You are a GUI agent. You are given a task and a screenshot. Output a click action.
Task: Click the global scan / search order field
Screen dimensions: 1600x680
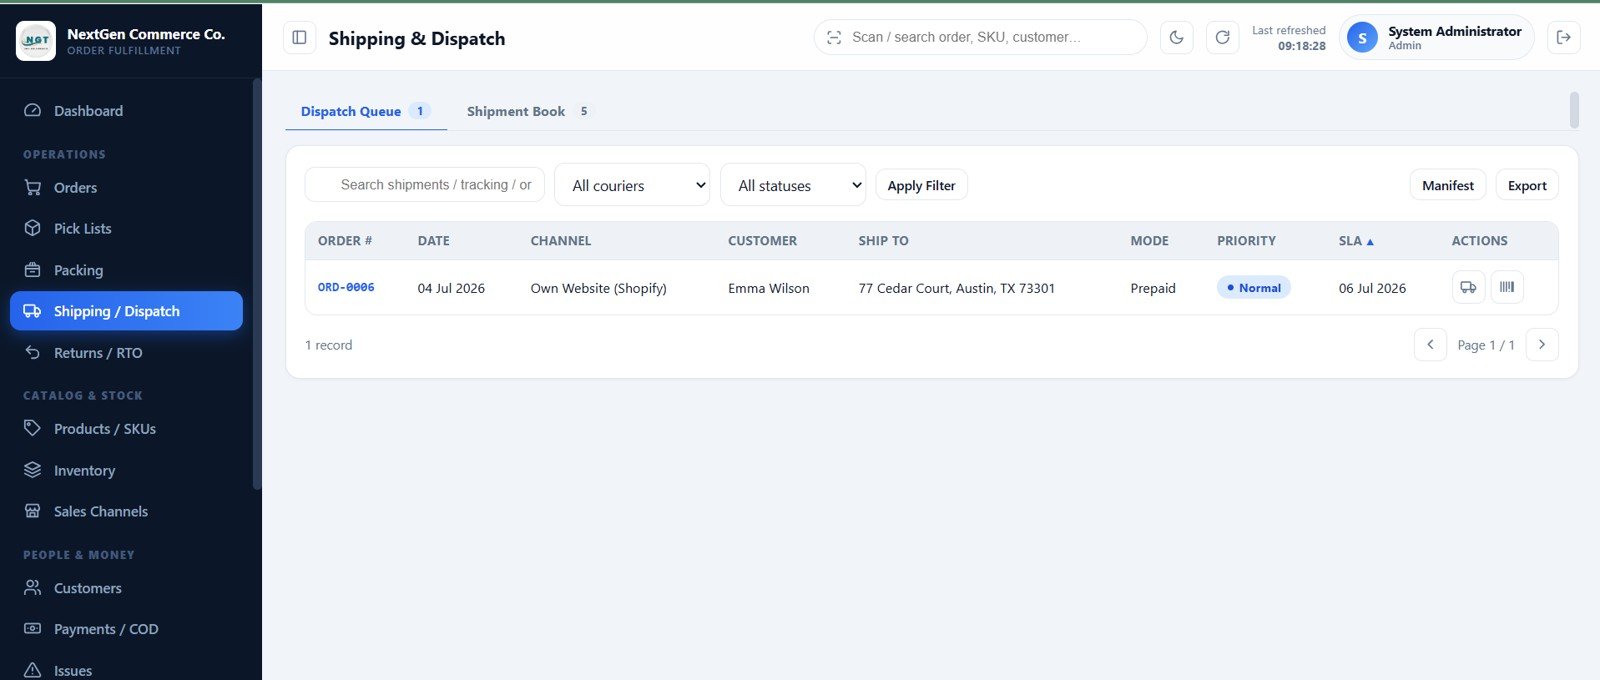(x=981, y=37)
